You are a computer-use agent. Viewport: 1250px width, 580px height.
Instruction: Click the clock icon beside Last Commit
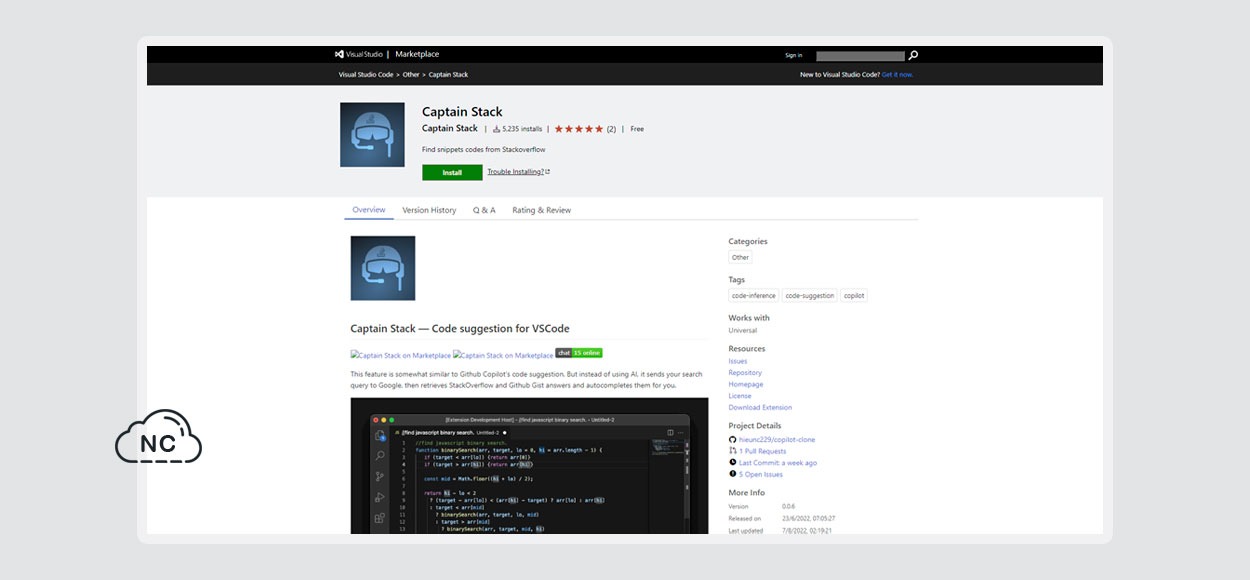[x=732, y=463]
